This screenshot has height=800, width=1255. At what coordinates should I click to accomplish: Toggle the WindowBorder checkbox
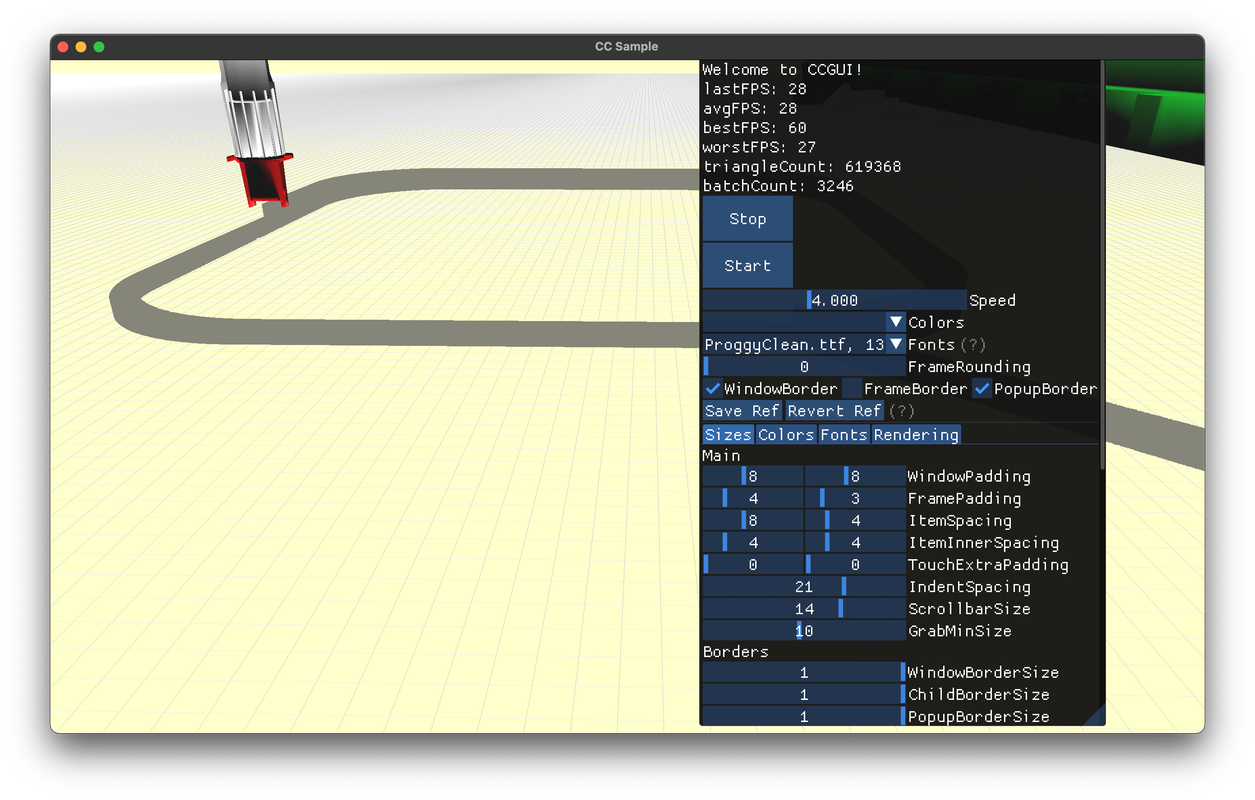tap(713, 388)
